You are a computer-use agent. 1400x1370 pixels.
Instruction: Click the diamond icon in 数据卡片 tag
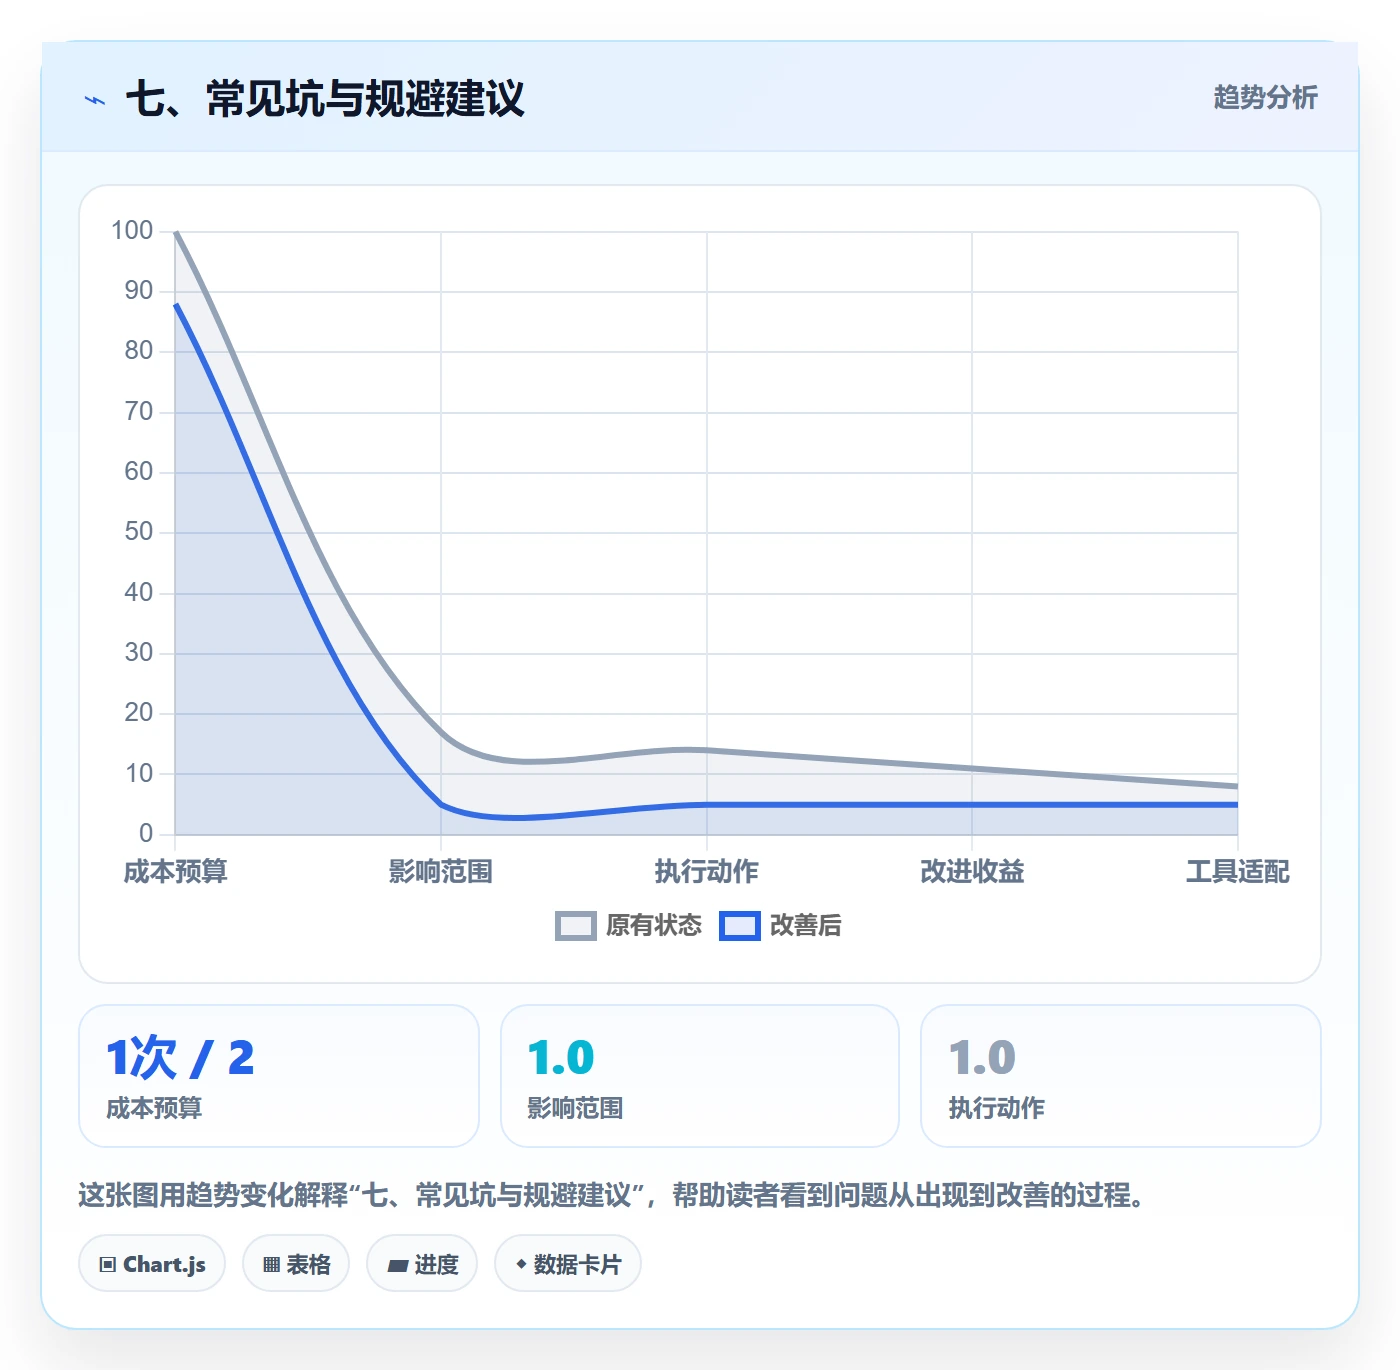pyautogui.click(x=521, y=1264)
